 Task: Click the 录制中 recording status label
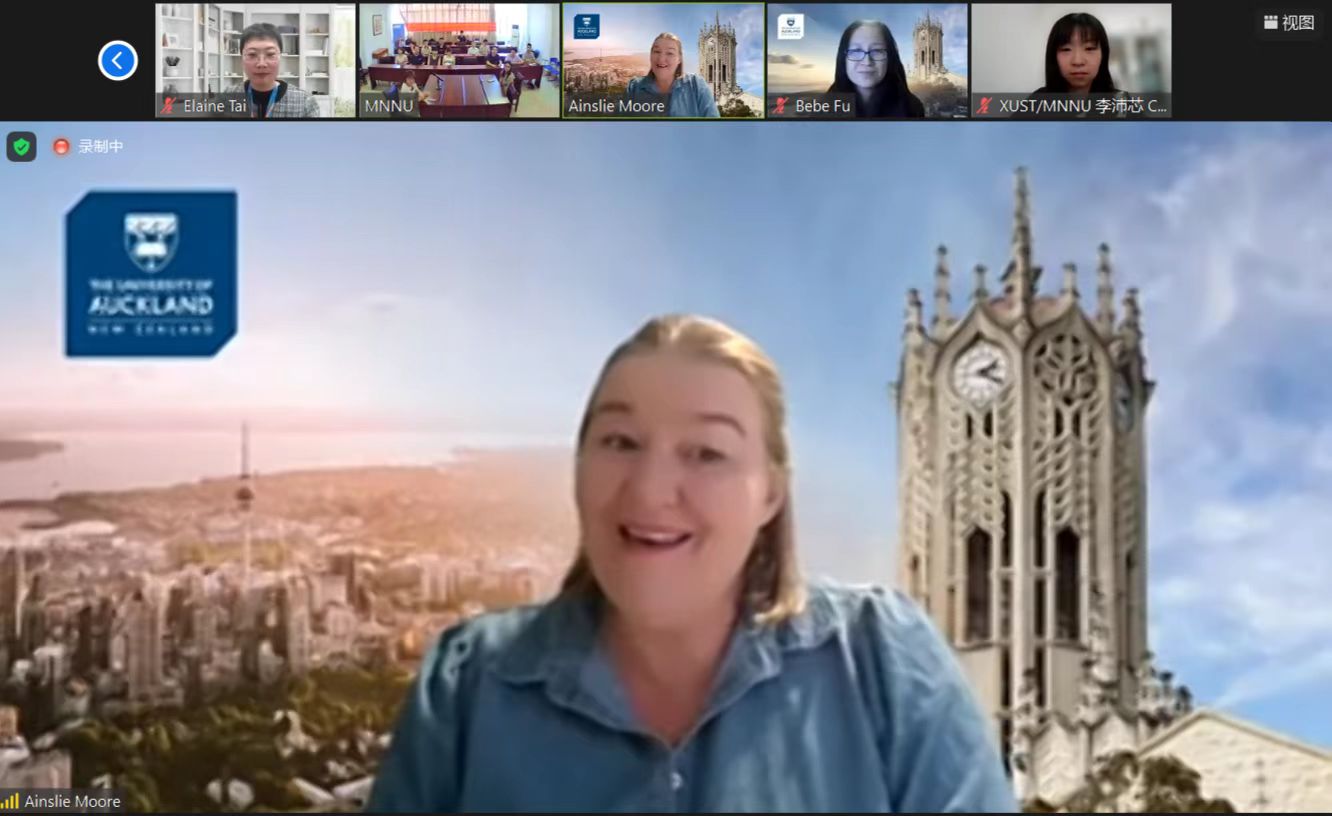click(x=101, y=147)
